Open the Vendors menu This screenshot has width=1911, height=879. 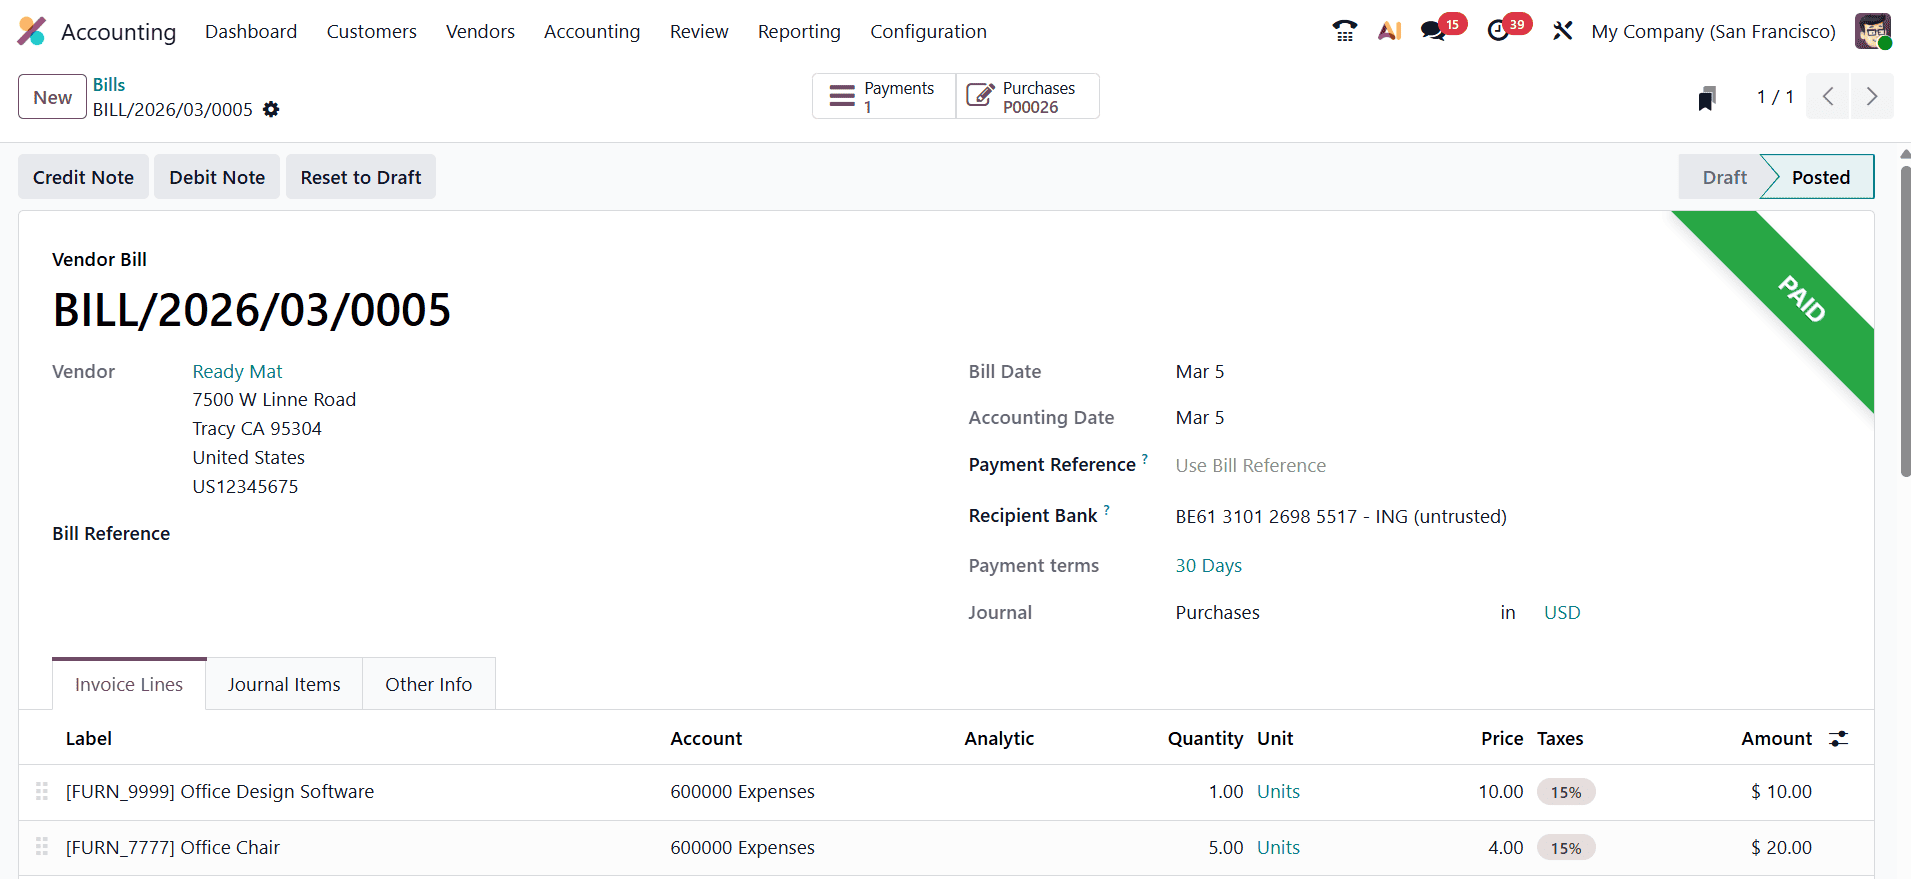click(480, 31)
